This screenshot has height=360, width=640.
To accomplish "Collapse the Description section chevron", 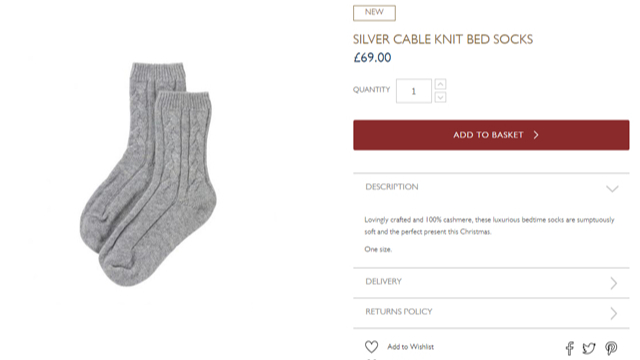I will pyautogui.click(x=612, y=189).
